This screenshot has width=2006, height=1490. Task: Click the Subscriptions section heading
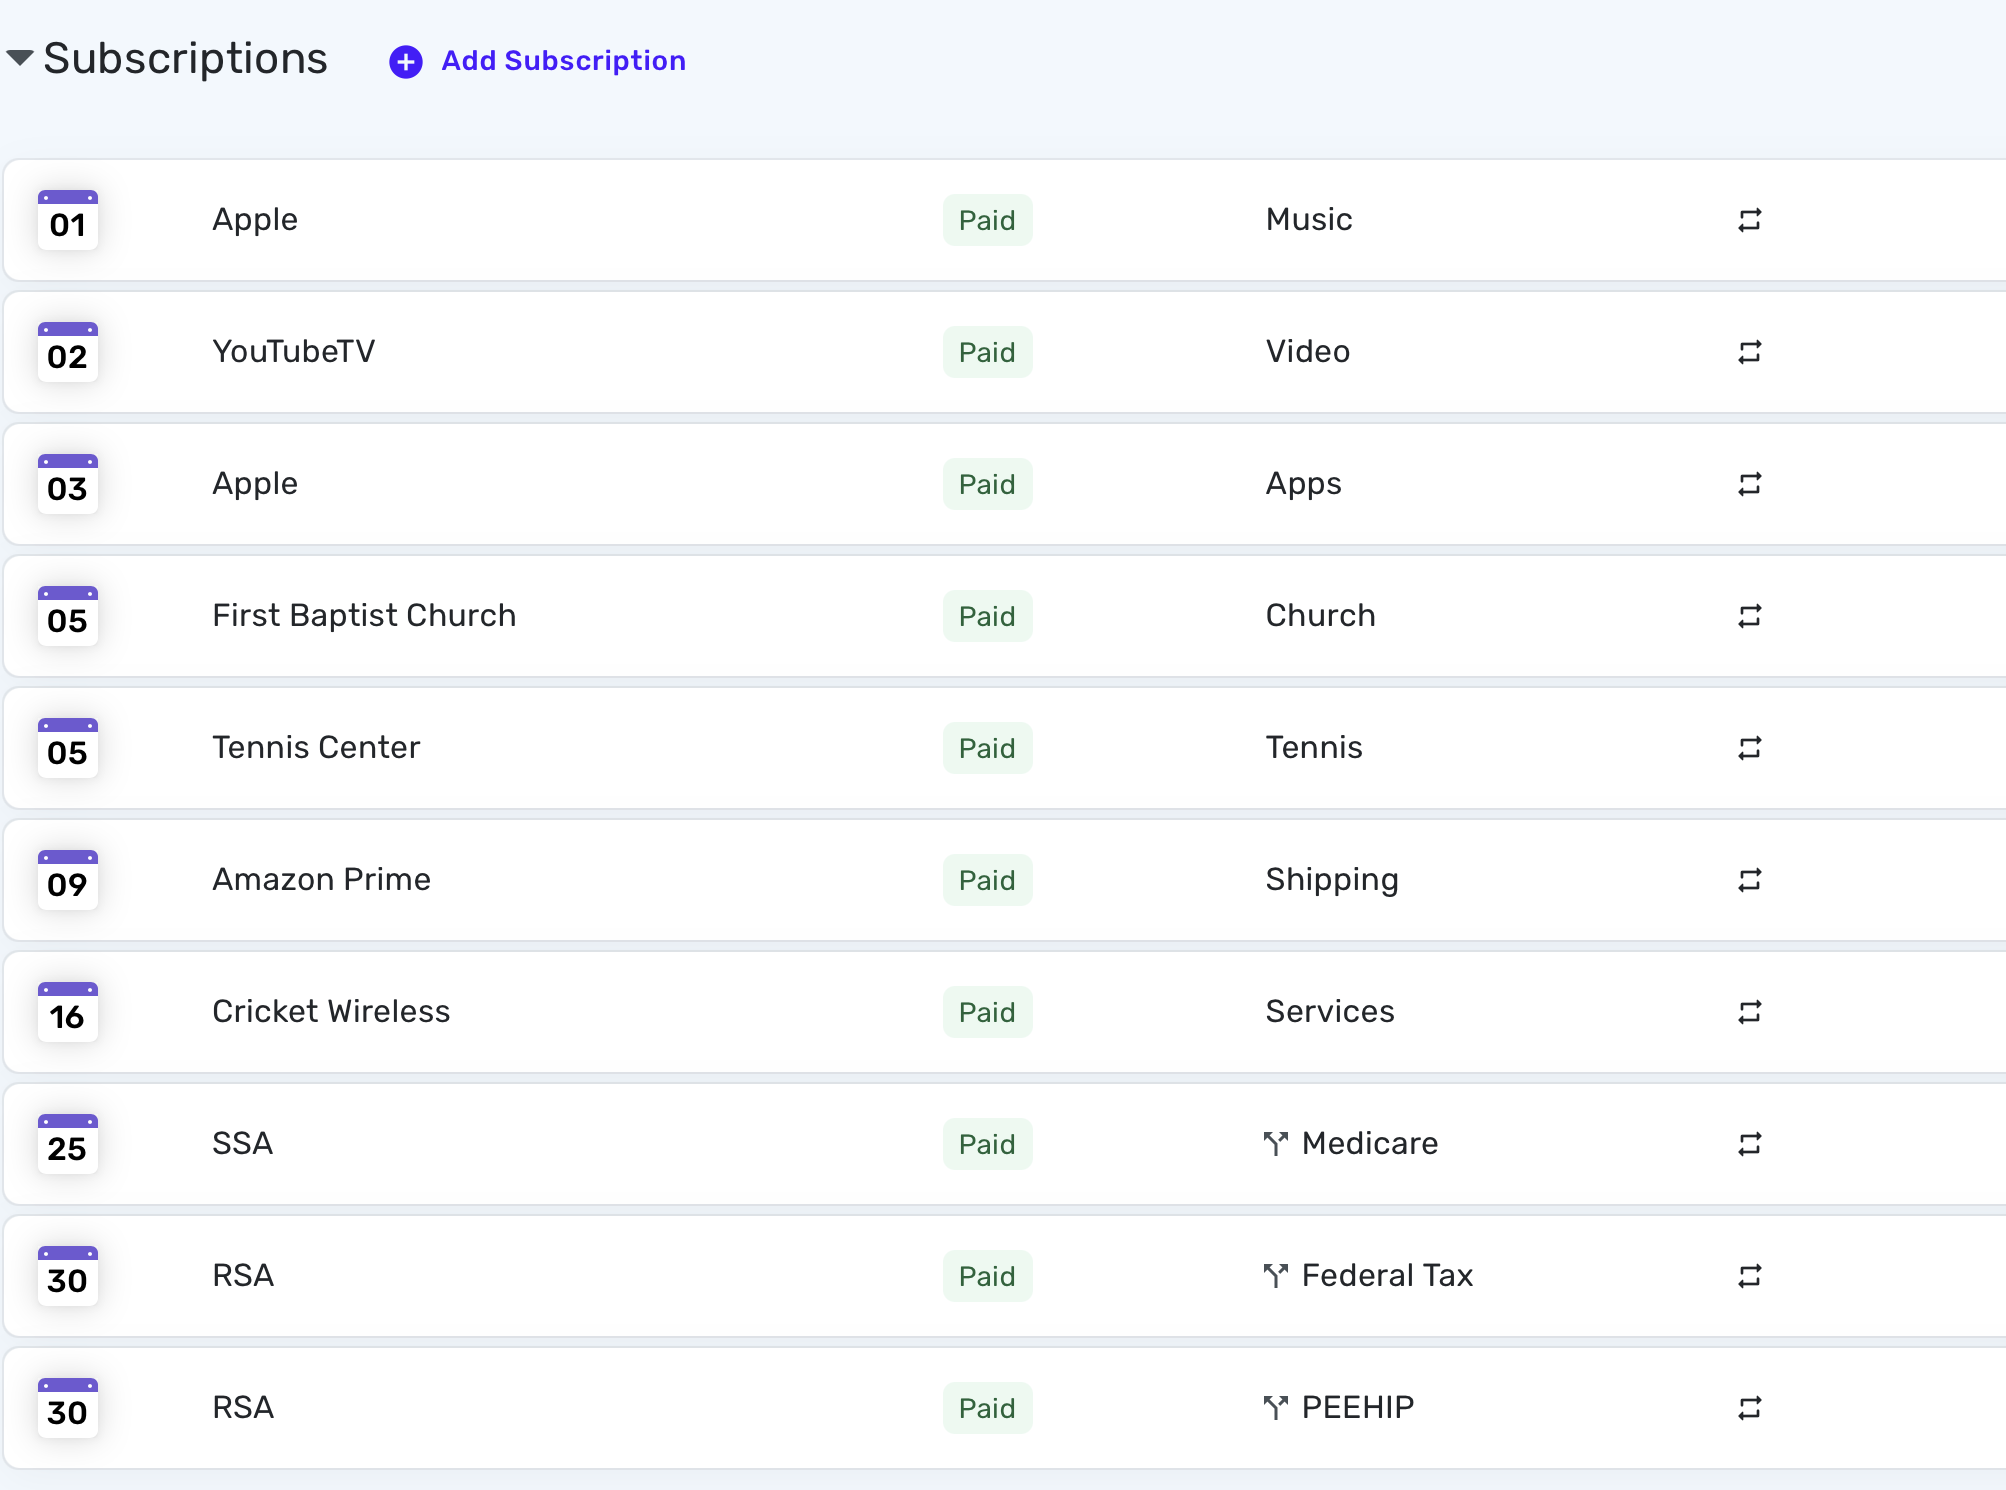pos(186,59)
